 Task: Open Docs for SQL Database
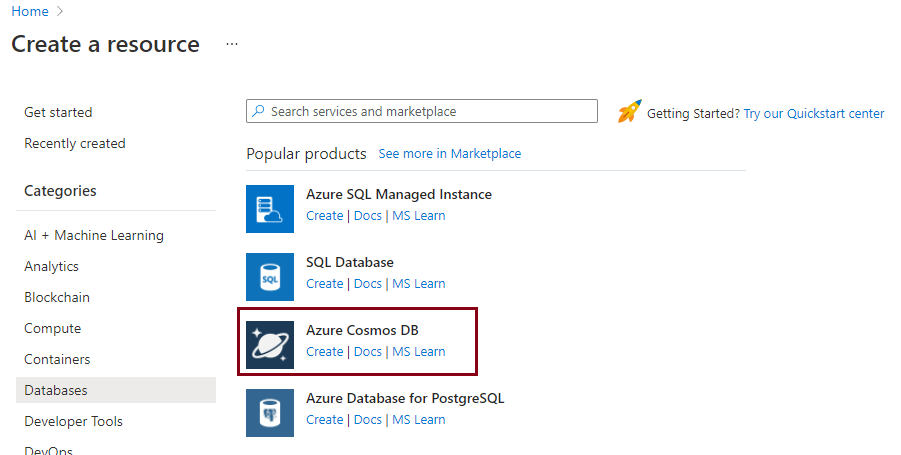pyautogui.click(x=368, y=284)
